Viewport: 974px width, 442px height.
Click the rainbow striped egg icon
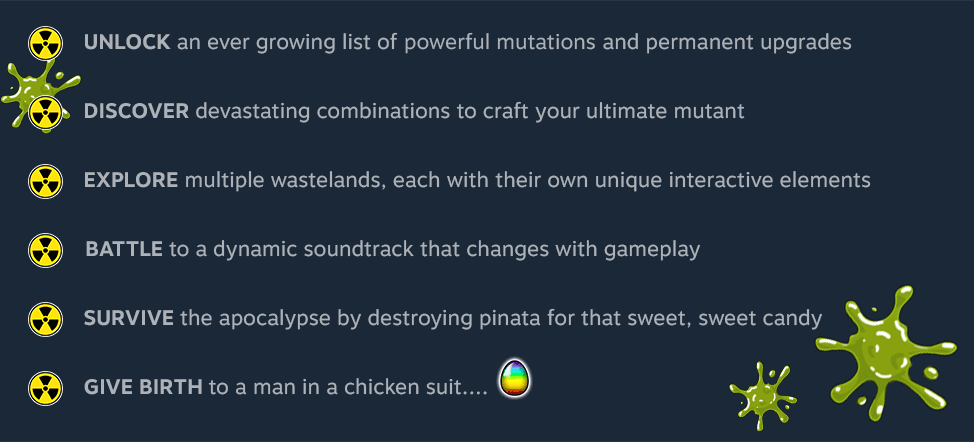pos(515,378)
